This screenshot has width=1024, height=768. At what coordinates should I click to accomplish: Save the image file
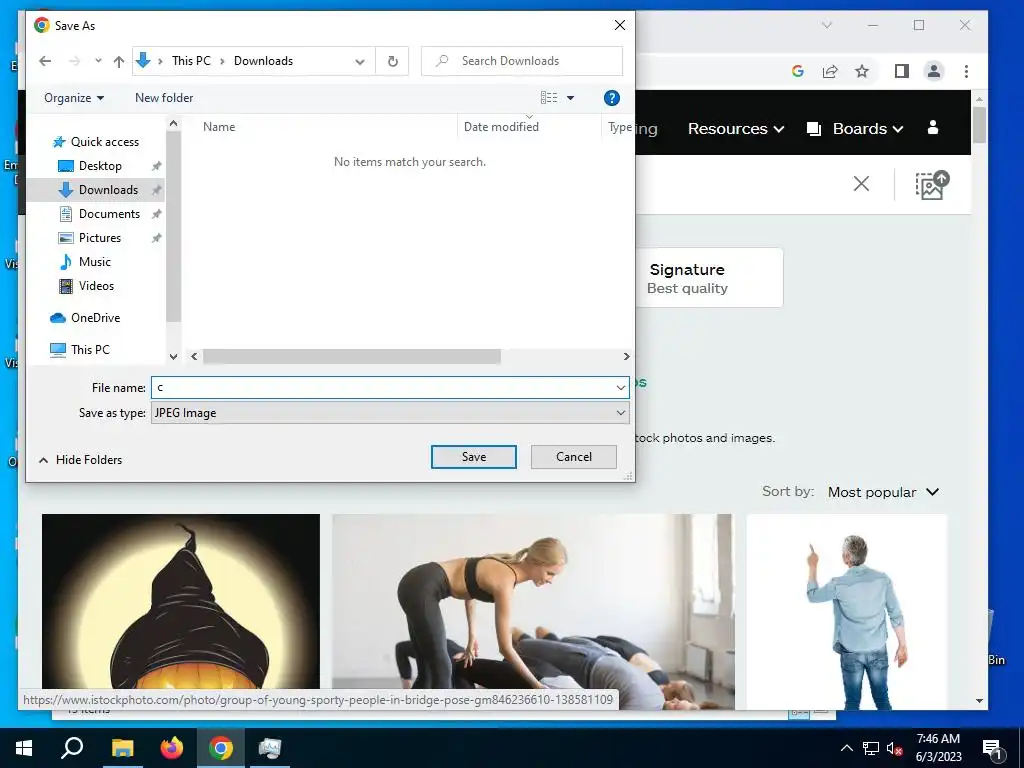coord(473,457)
